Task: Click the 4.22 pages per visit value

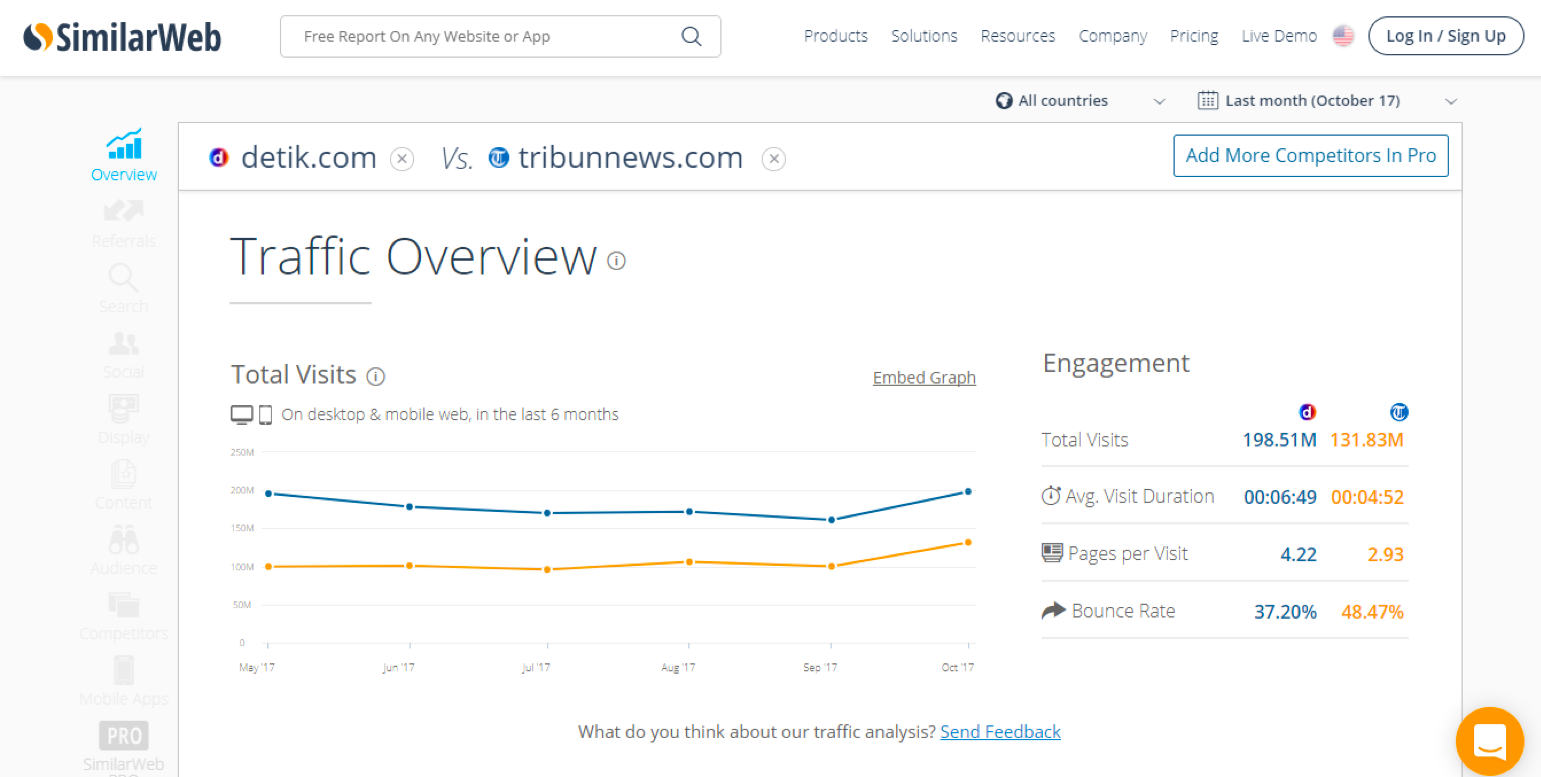Action: click(x=1299, y=554)
